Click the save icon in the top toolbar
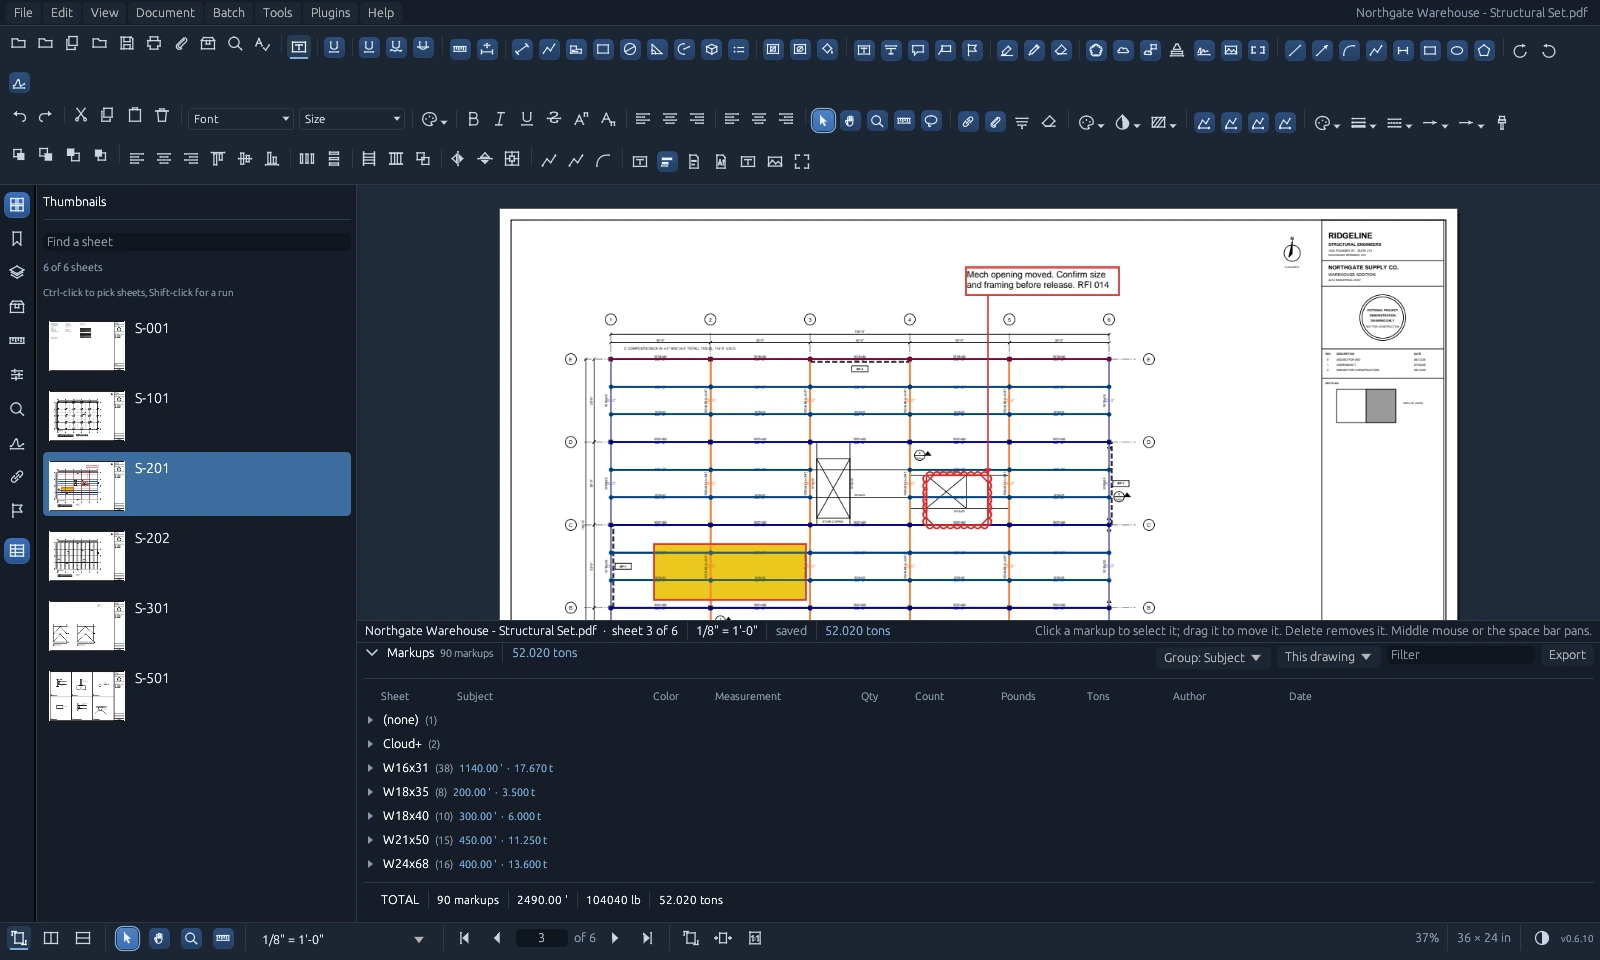Screen dimensions: 1600x960 [x=127, y=44]
